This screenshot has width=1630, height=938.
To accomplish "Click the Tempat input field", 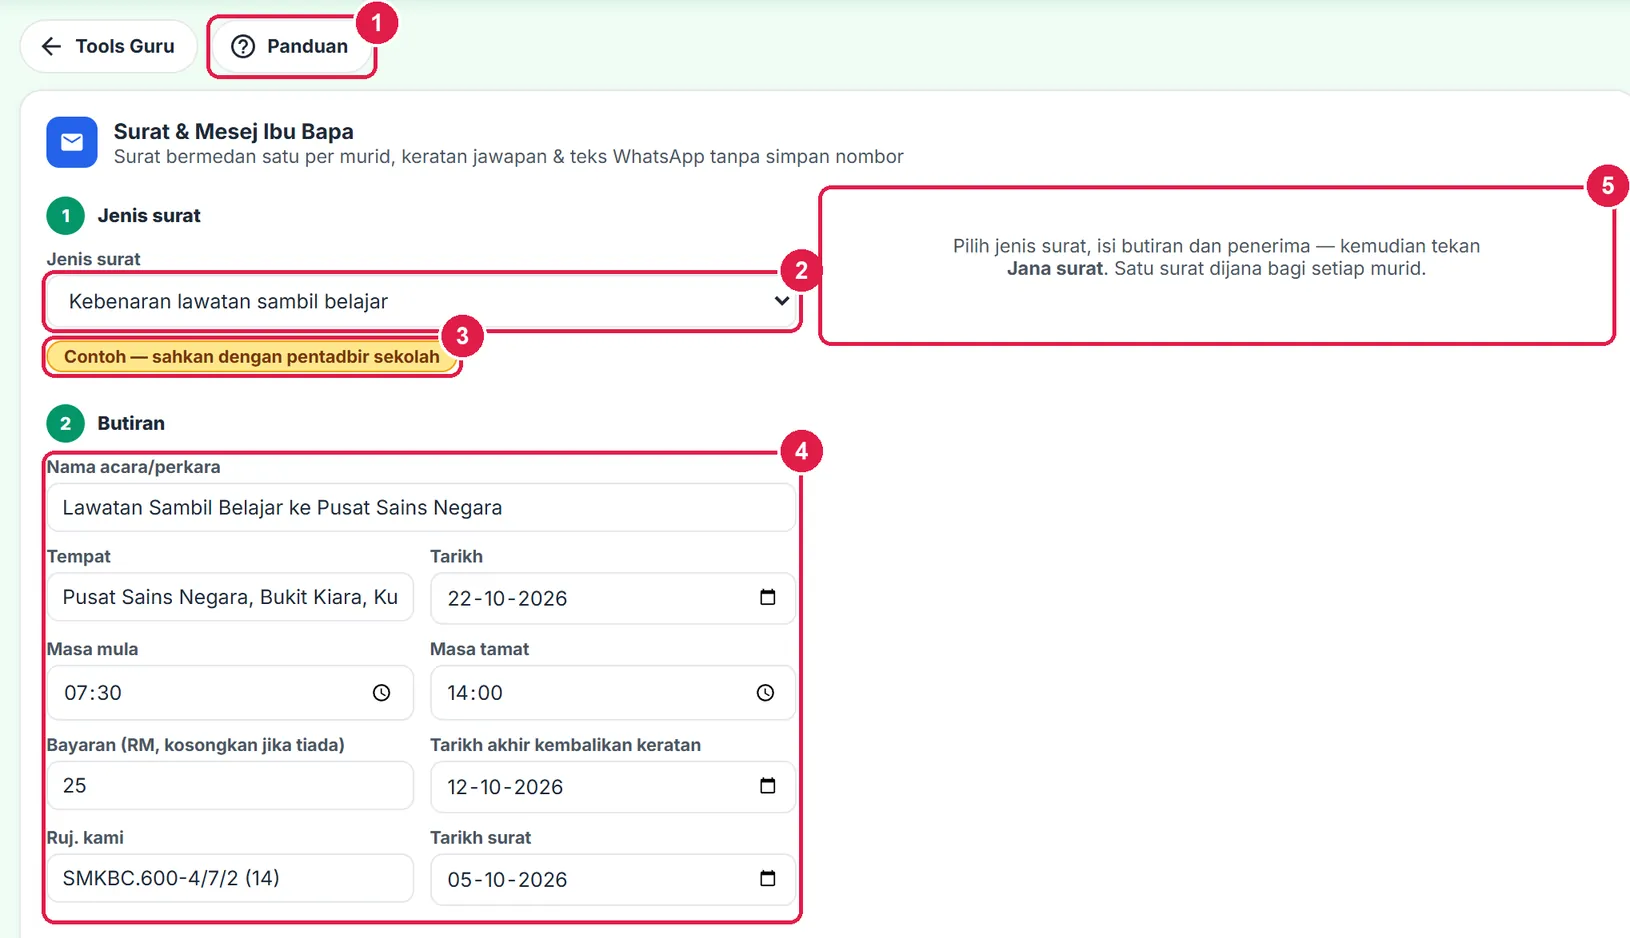I will tap(230, 597).
